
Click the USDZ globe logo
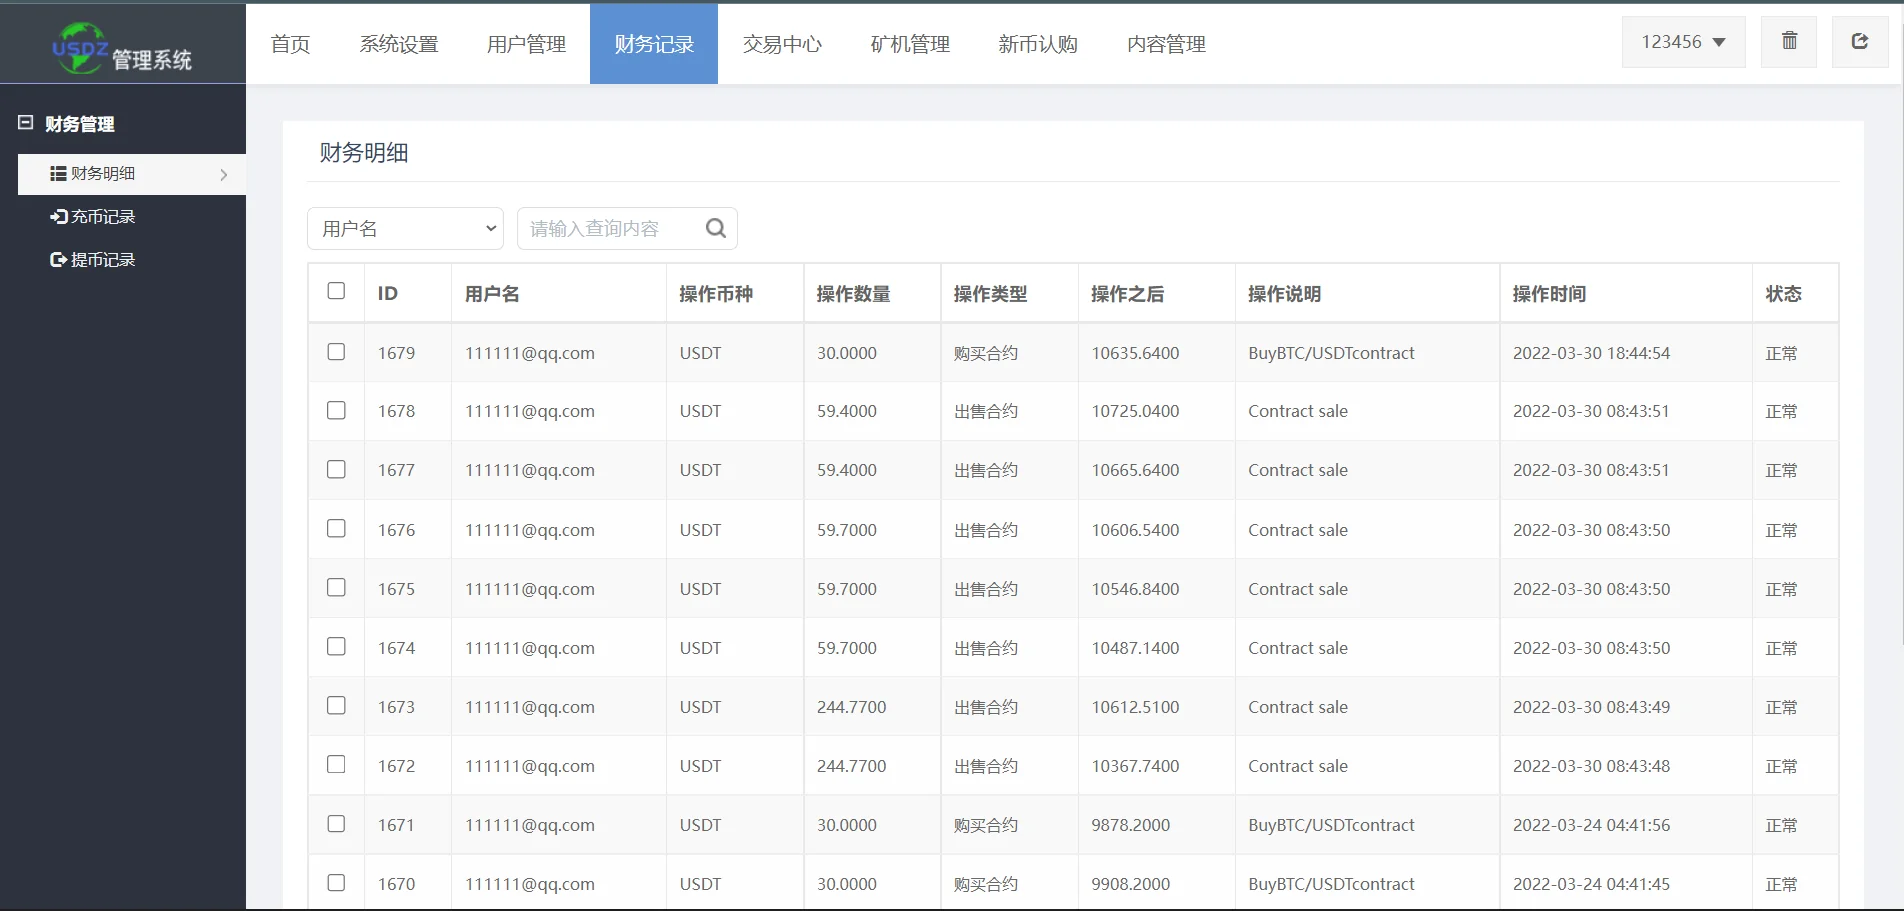tap(80, 48)
